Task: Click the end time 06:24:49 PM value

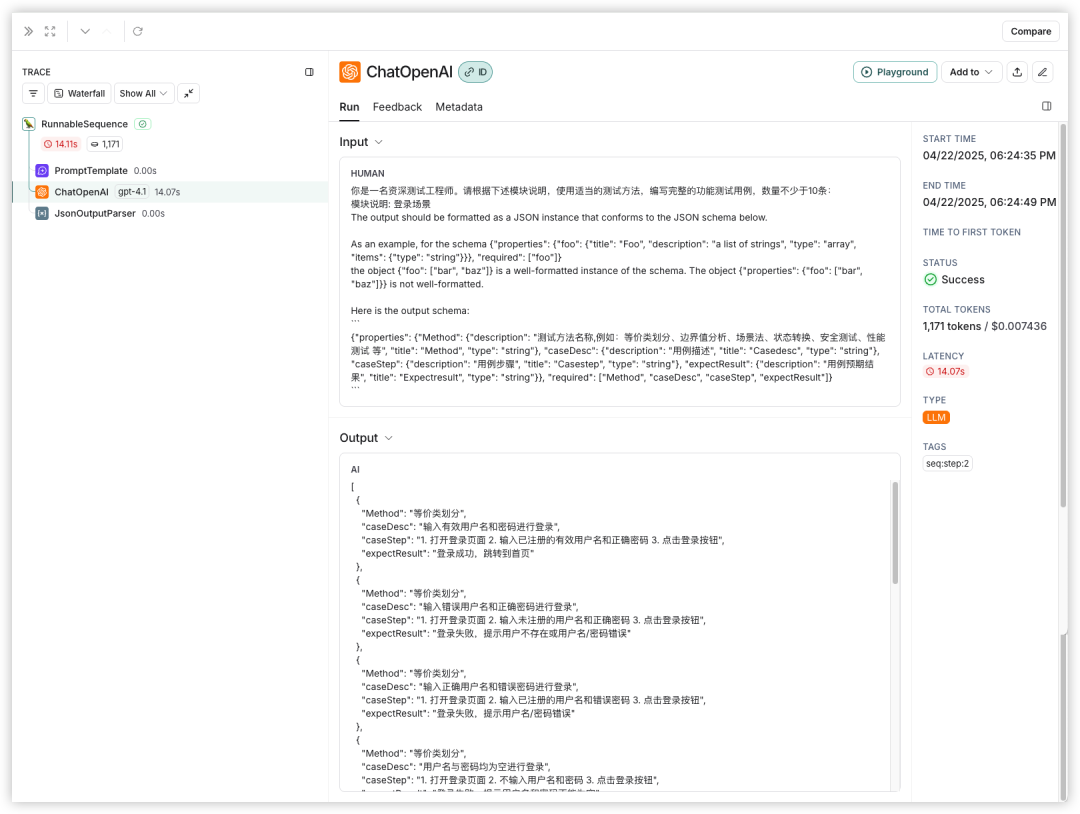Action: click(x=989, y=202)
